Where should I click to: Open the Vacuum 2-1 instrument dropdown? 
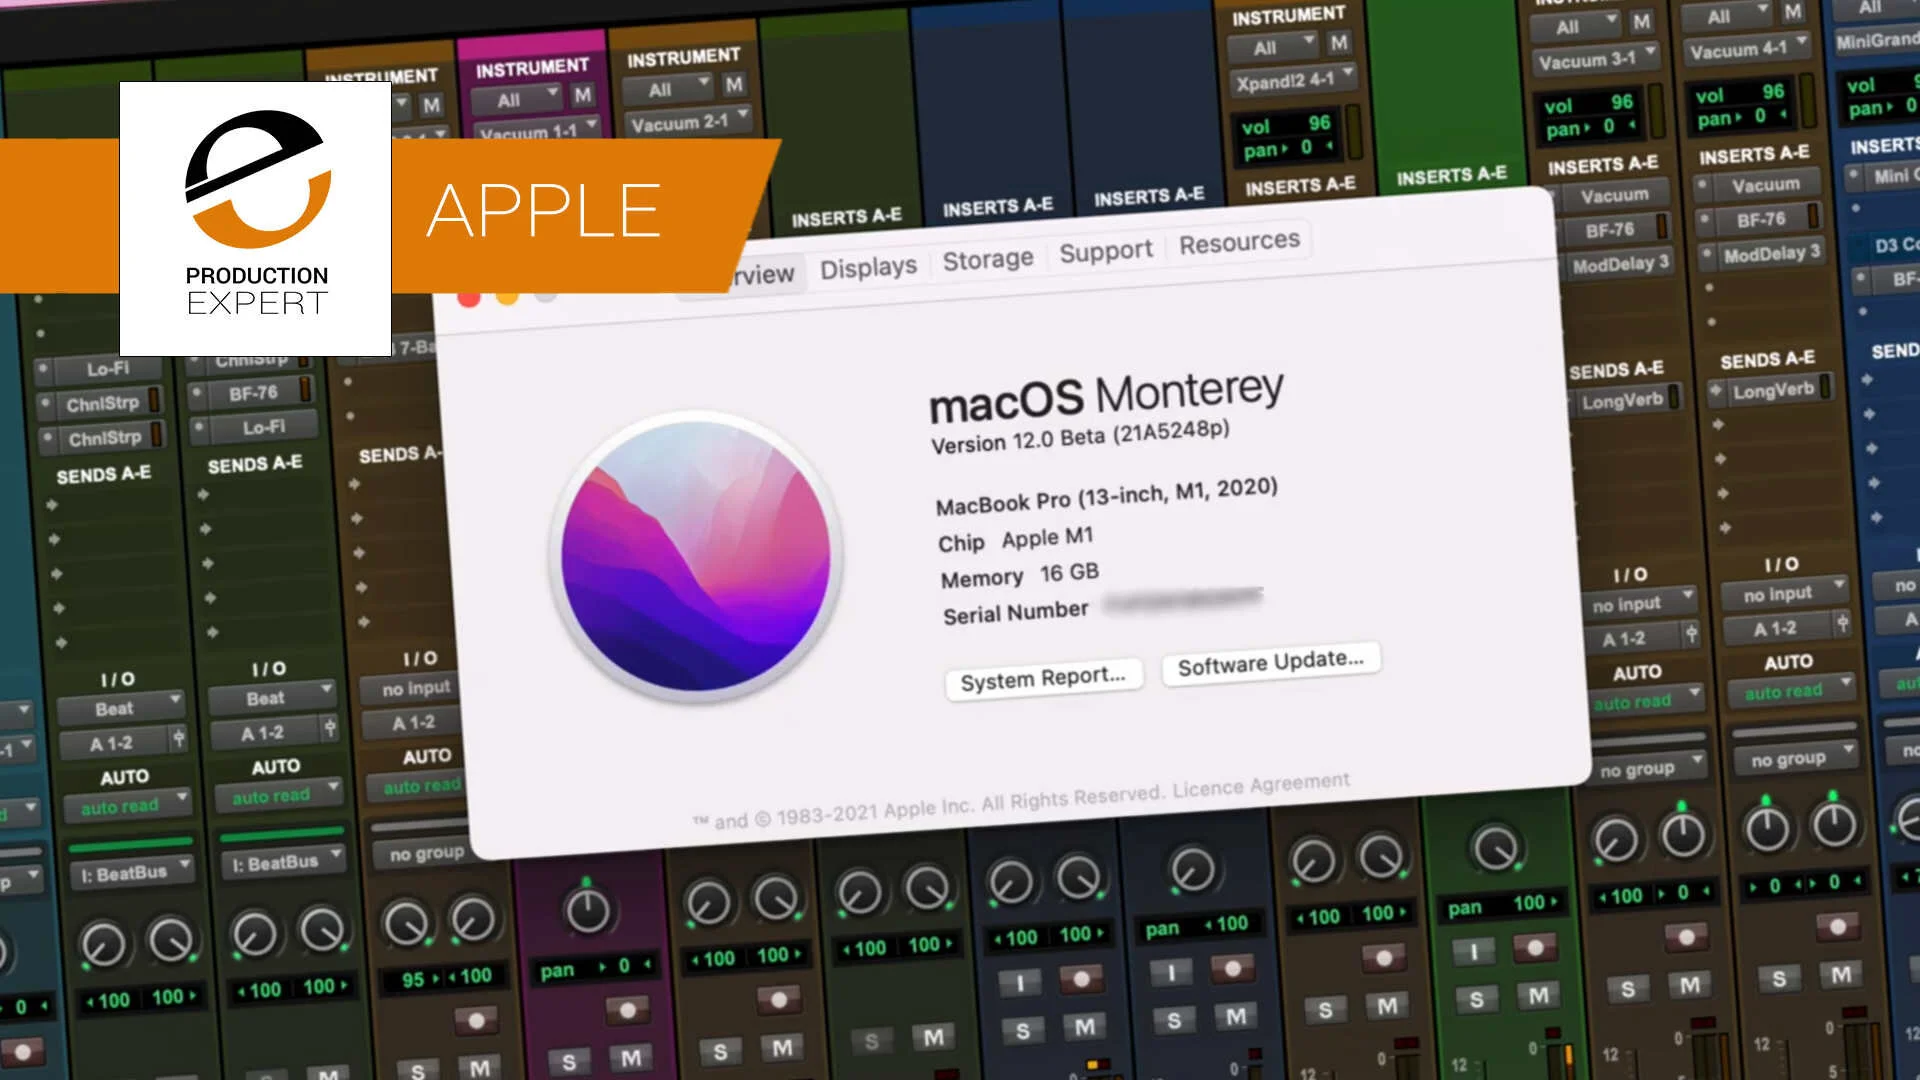point(688,123)
